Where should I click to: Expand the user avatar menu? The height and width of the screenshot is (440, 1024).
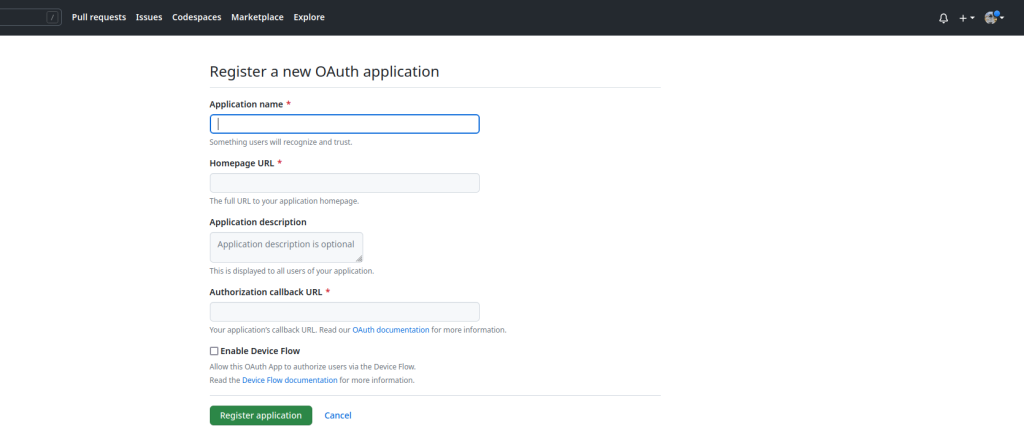[x=994, y=18]
